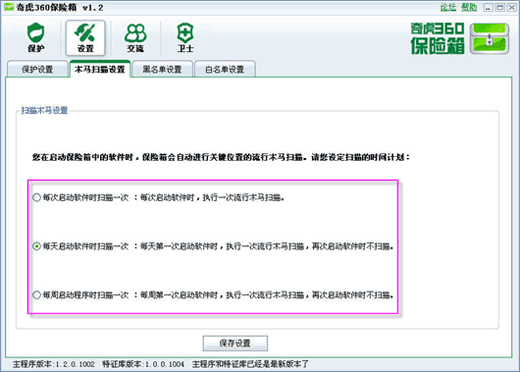Click the 特征库版本:1.0.0.1004 status text
The width and height of the screenshot is (520, 372).
pos(143,364)
